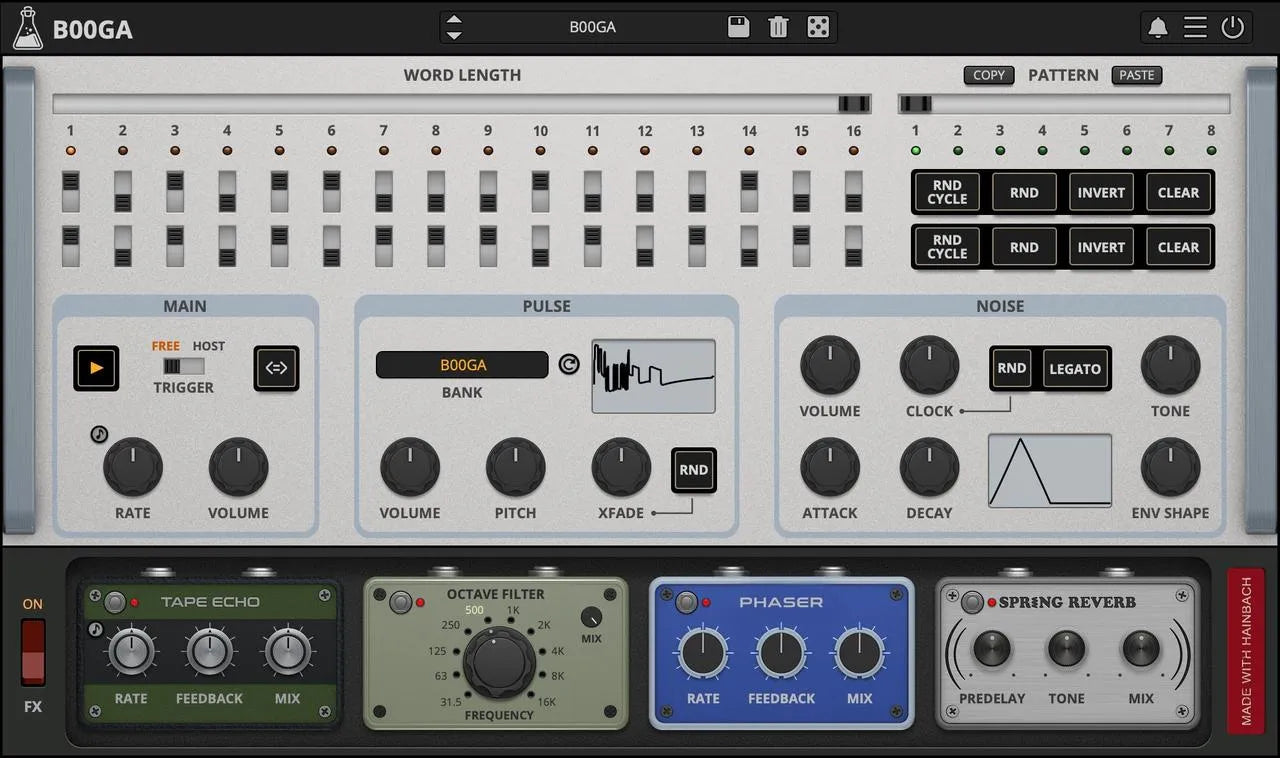Screen dimensions: 1280x758
Task: Select the PATTERN label section
Action: (1063, 75)
